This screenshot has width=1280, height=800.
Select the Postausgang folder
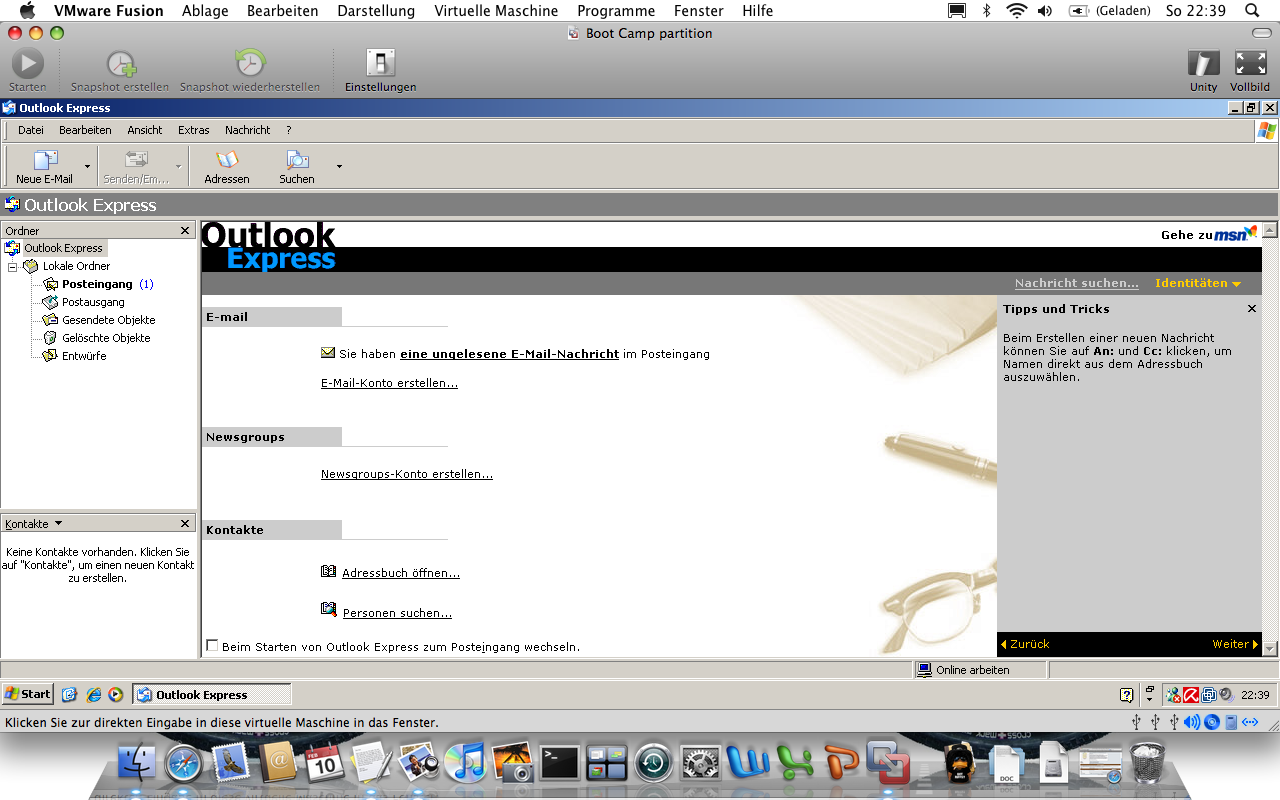click(93, 302)
